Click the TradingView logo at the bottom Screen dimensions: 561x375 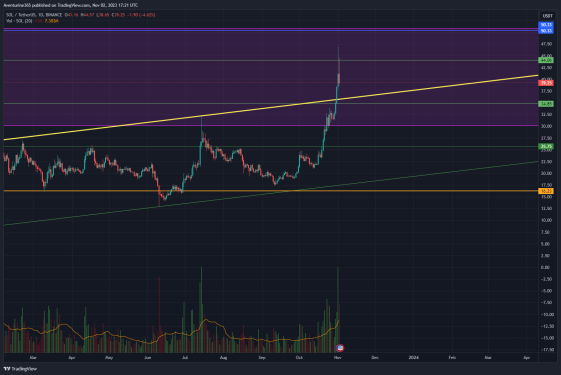point(20,369)
